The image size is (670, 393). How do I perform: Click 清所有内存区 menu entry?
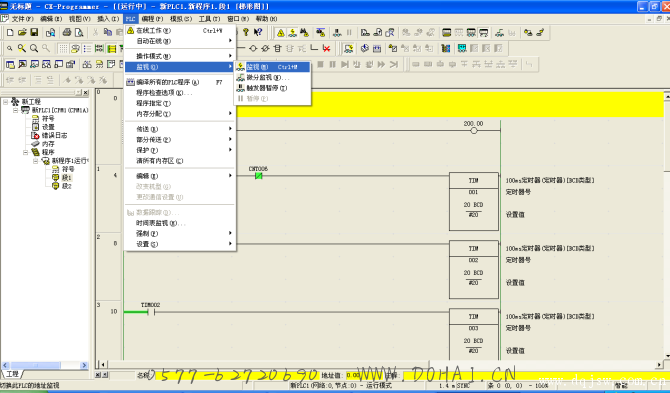coord(180,161)
